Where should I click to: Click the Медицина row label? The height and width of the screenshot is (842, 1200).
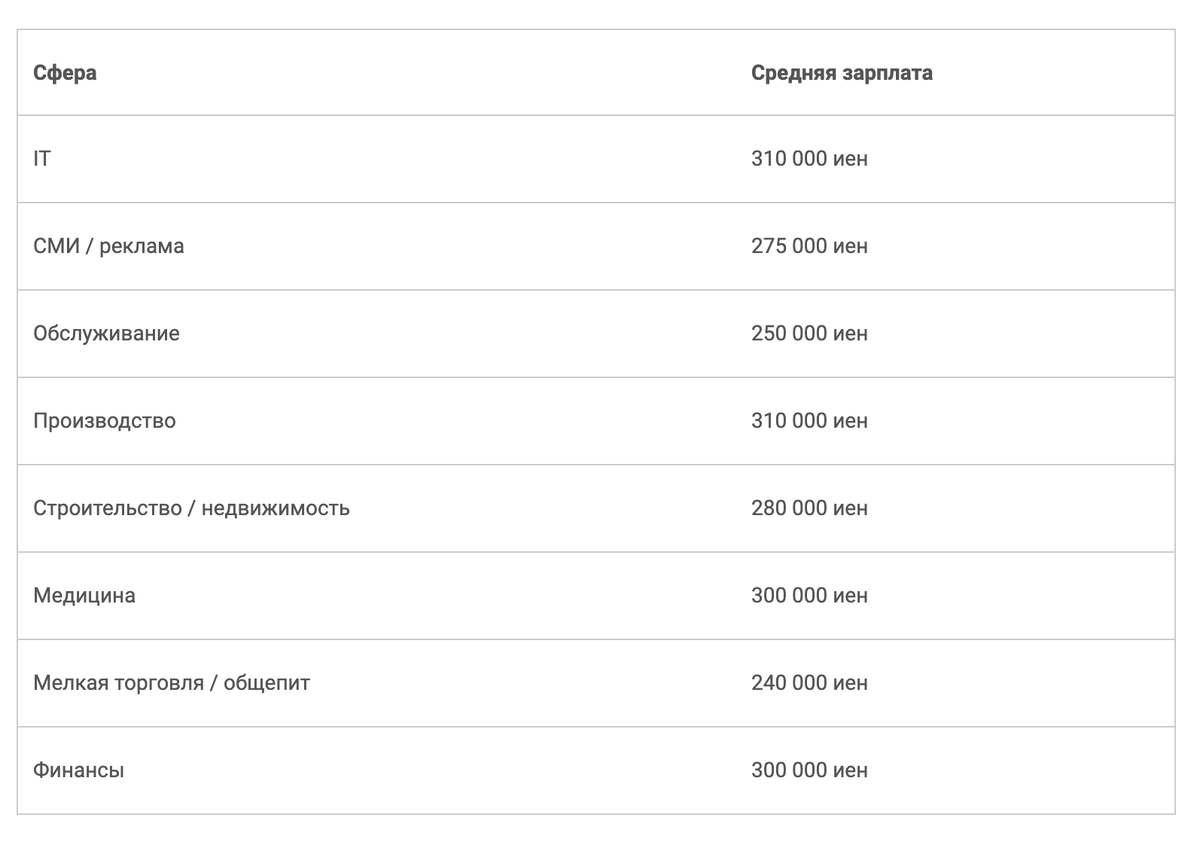(84, 596)
